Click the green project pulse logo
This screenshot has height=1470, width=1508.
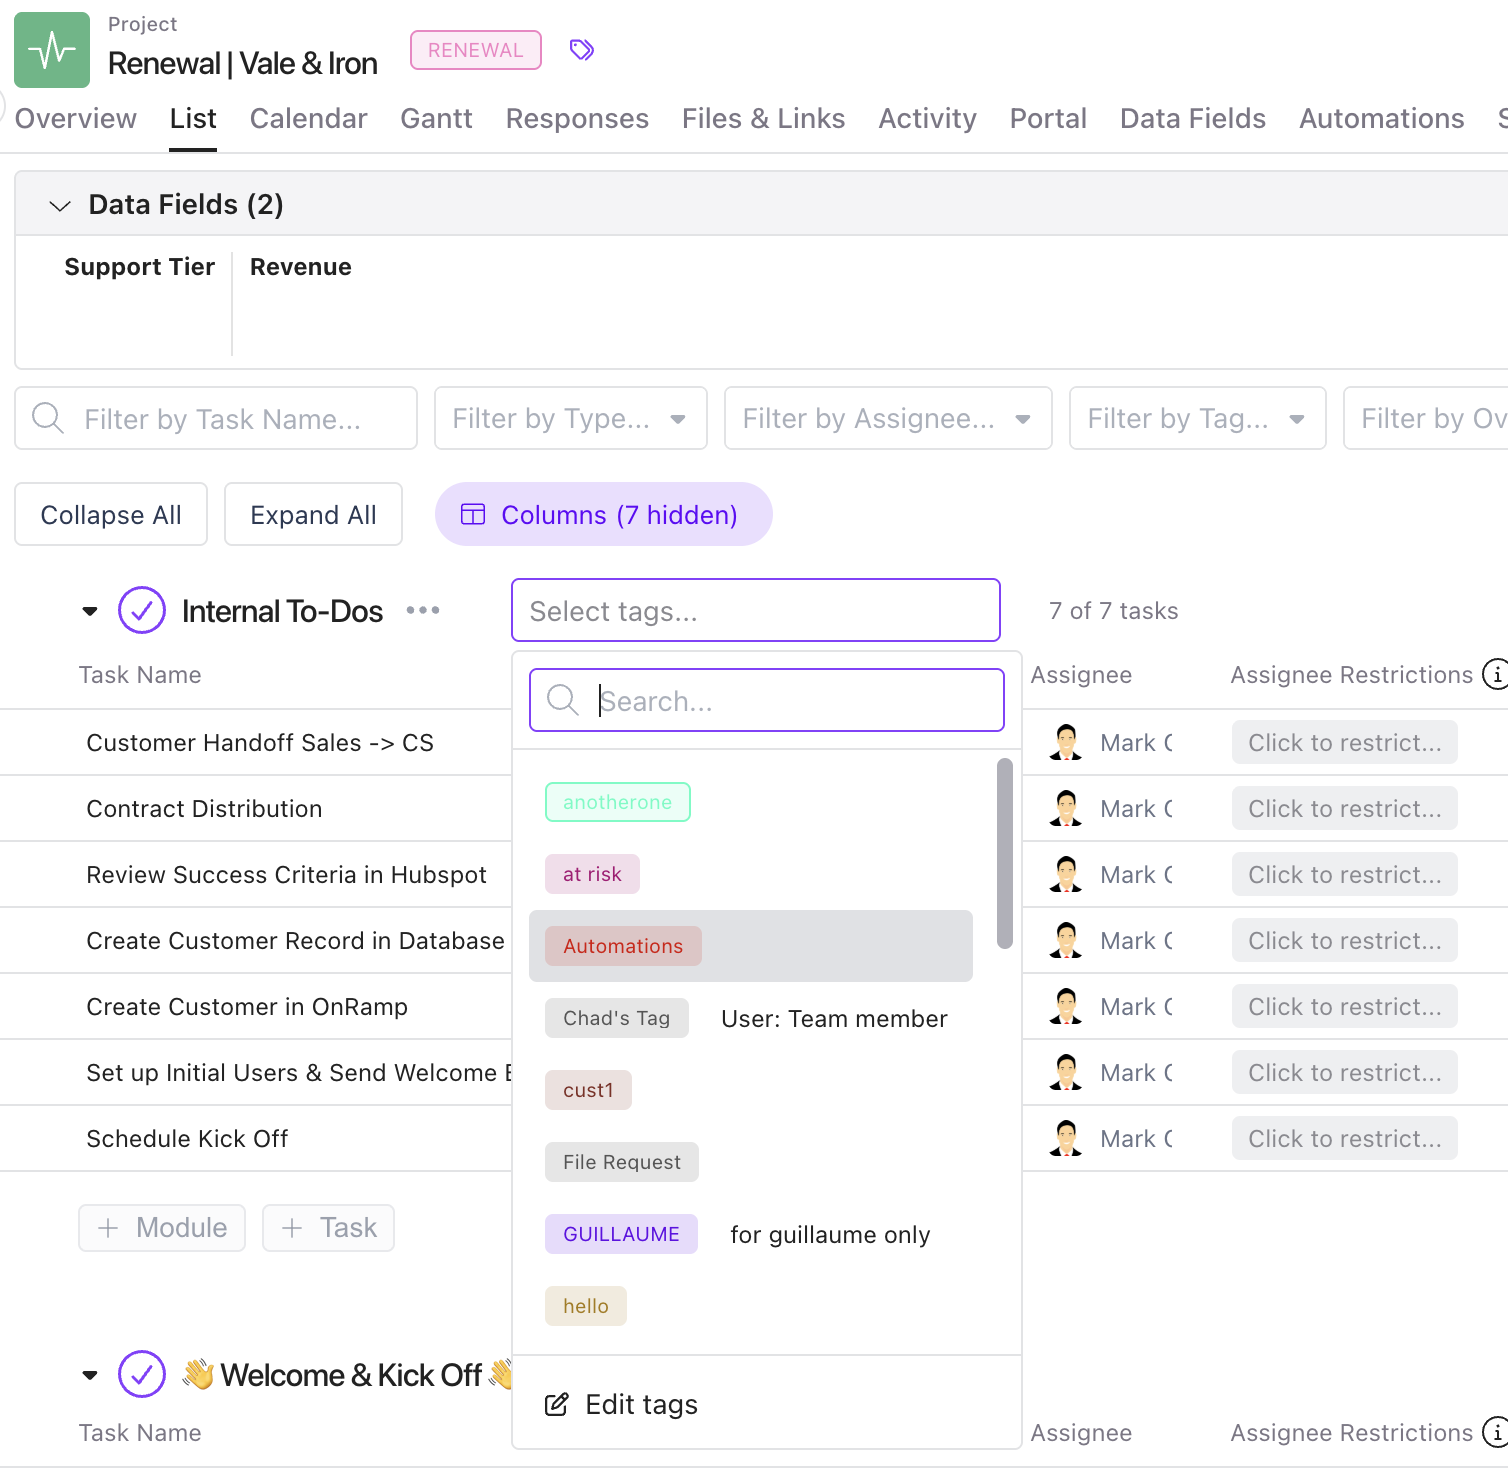pyautogui.click(x=52, y=50)
